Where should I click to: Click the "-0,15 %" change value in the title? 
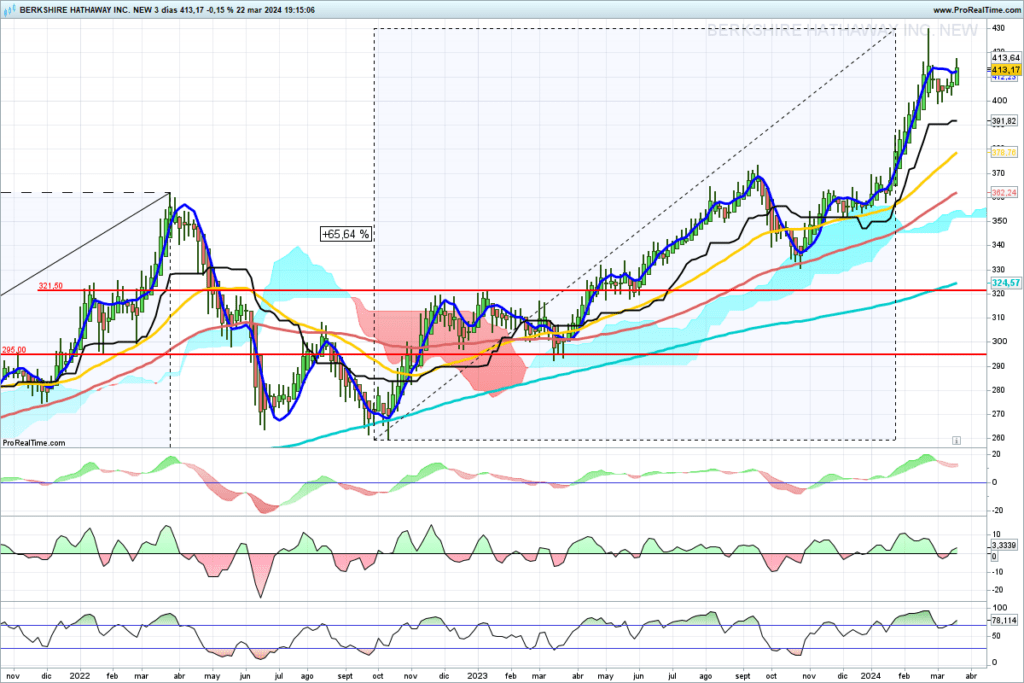point(219,10)
